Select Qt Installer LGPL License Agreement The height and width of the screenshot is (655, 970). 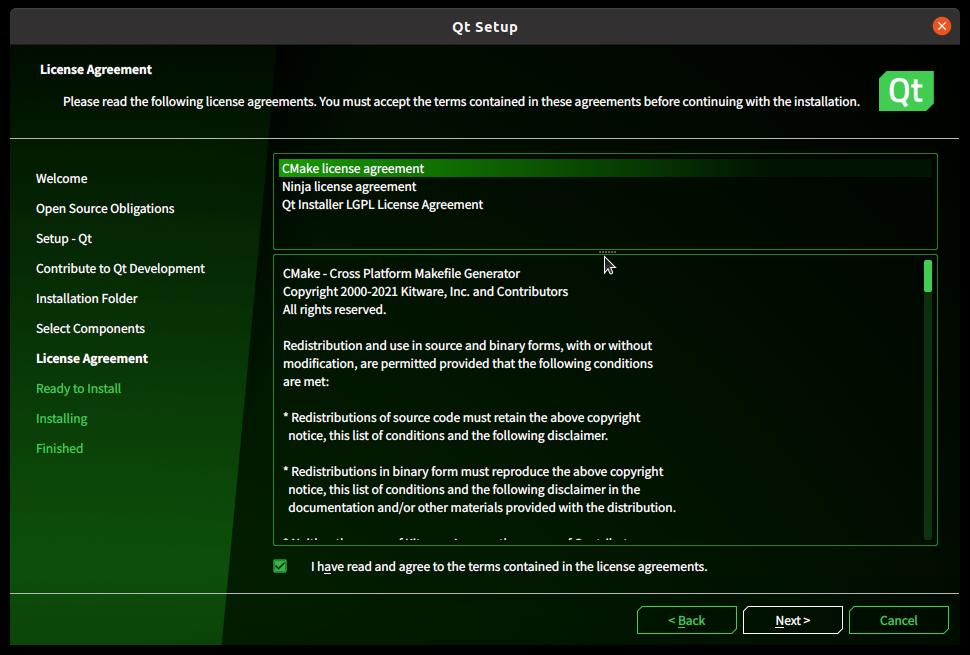pyautogui.click(x=605, y=204)
